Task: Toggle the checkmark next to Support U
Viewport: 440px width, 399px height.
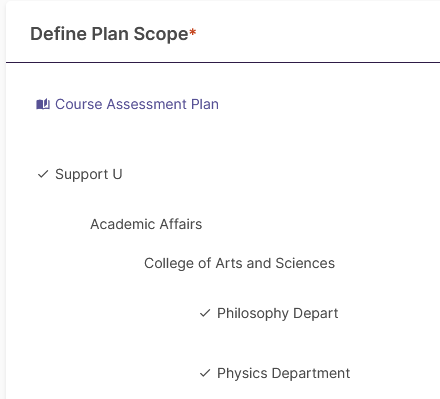Action: [x=43, y=174]
